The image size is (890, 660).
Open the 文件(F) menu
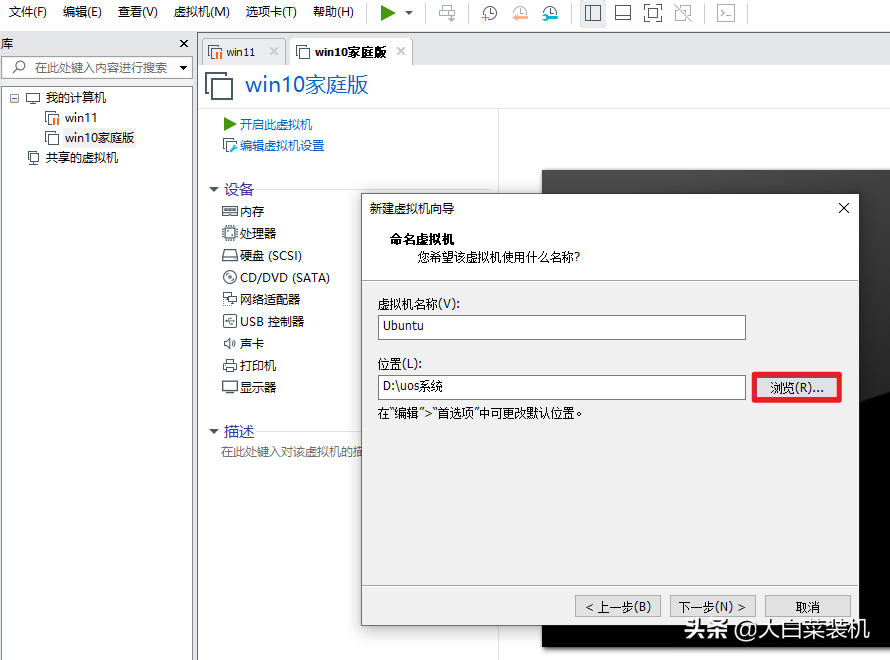point(28,12)
